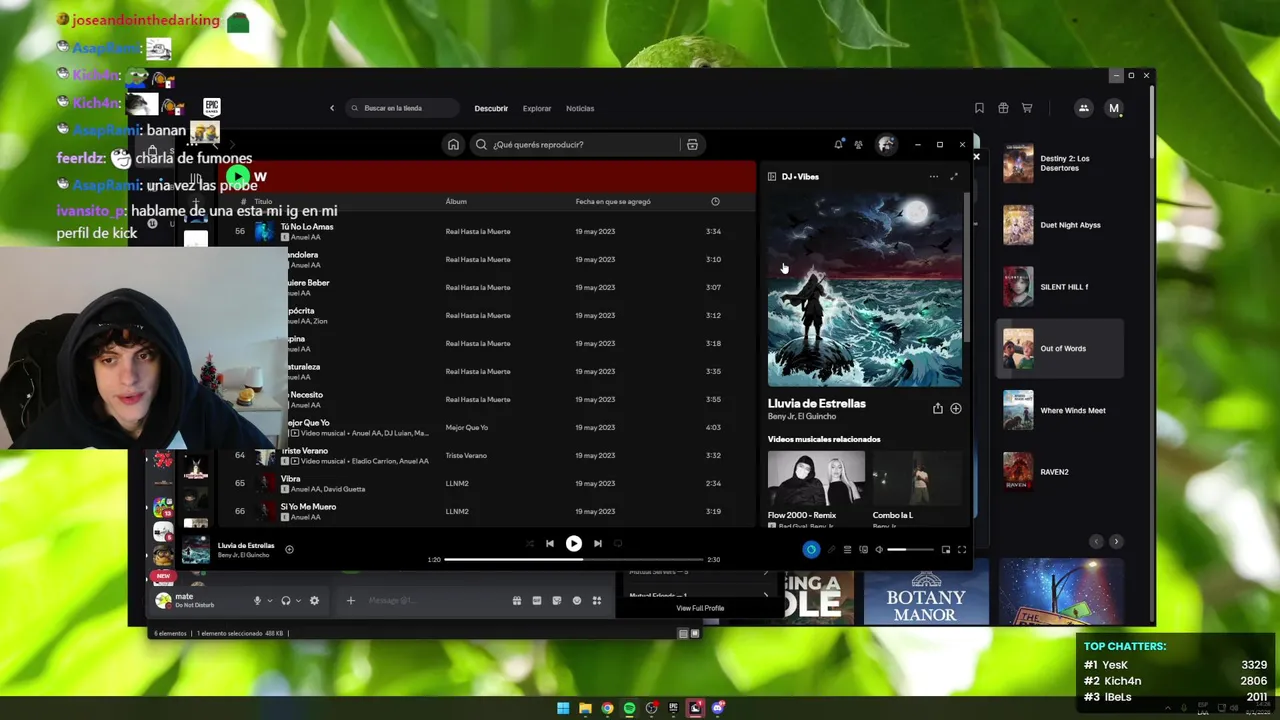Switch to Noticias tab in Epic store
1280x720 pixels.
580,108
